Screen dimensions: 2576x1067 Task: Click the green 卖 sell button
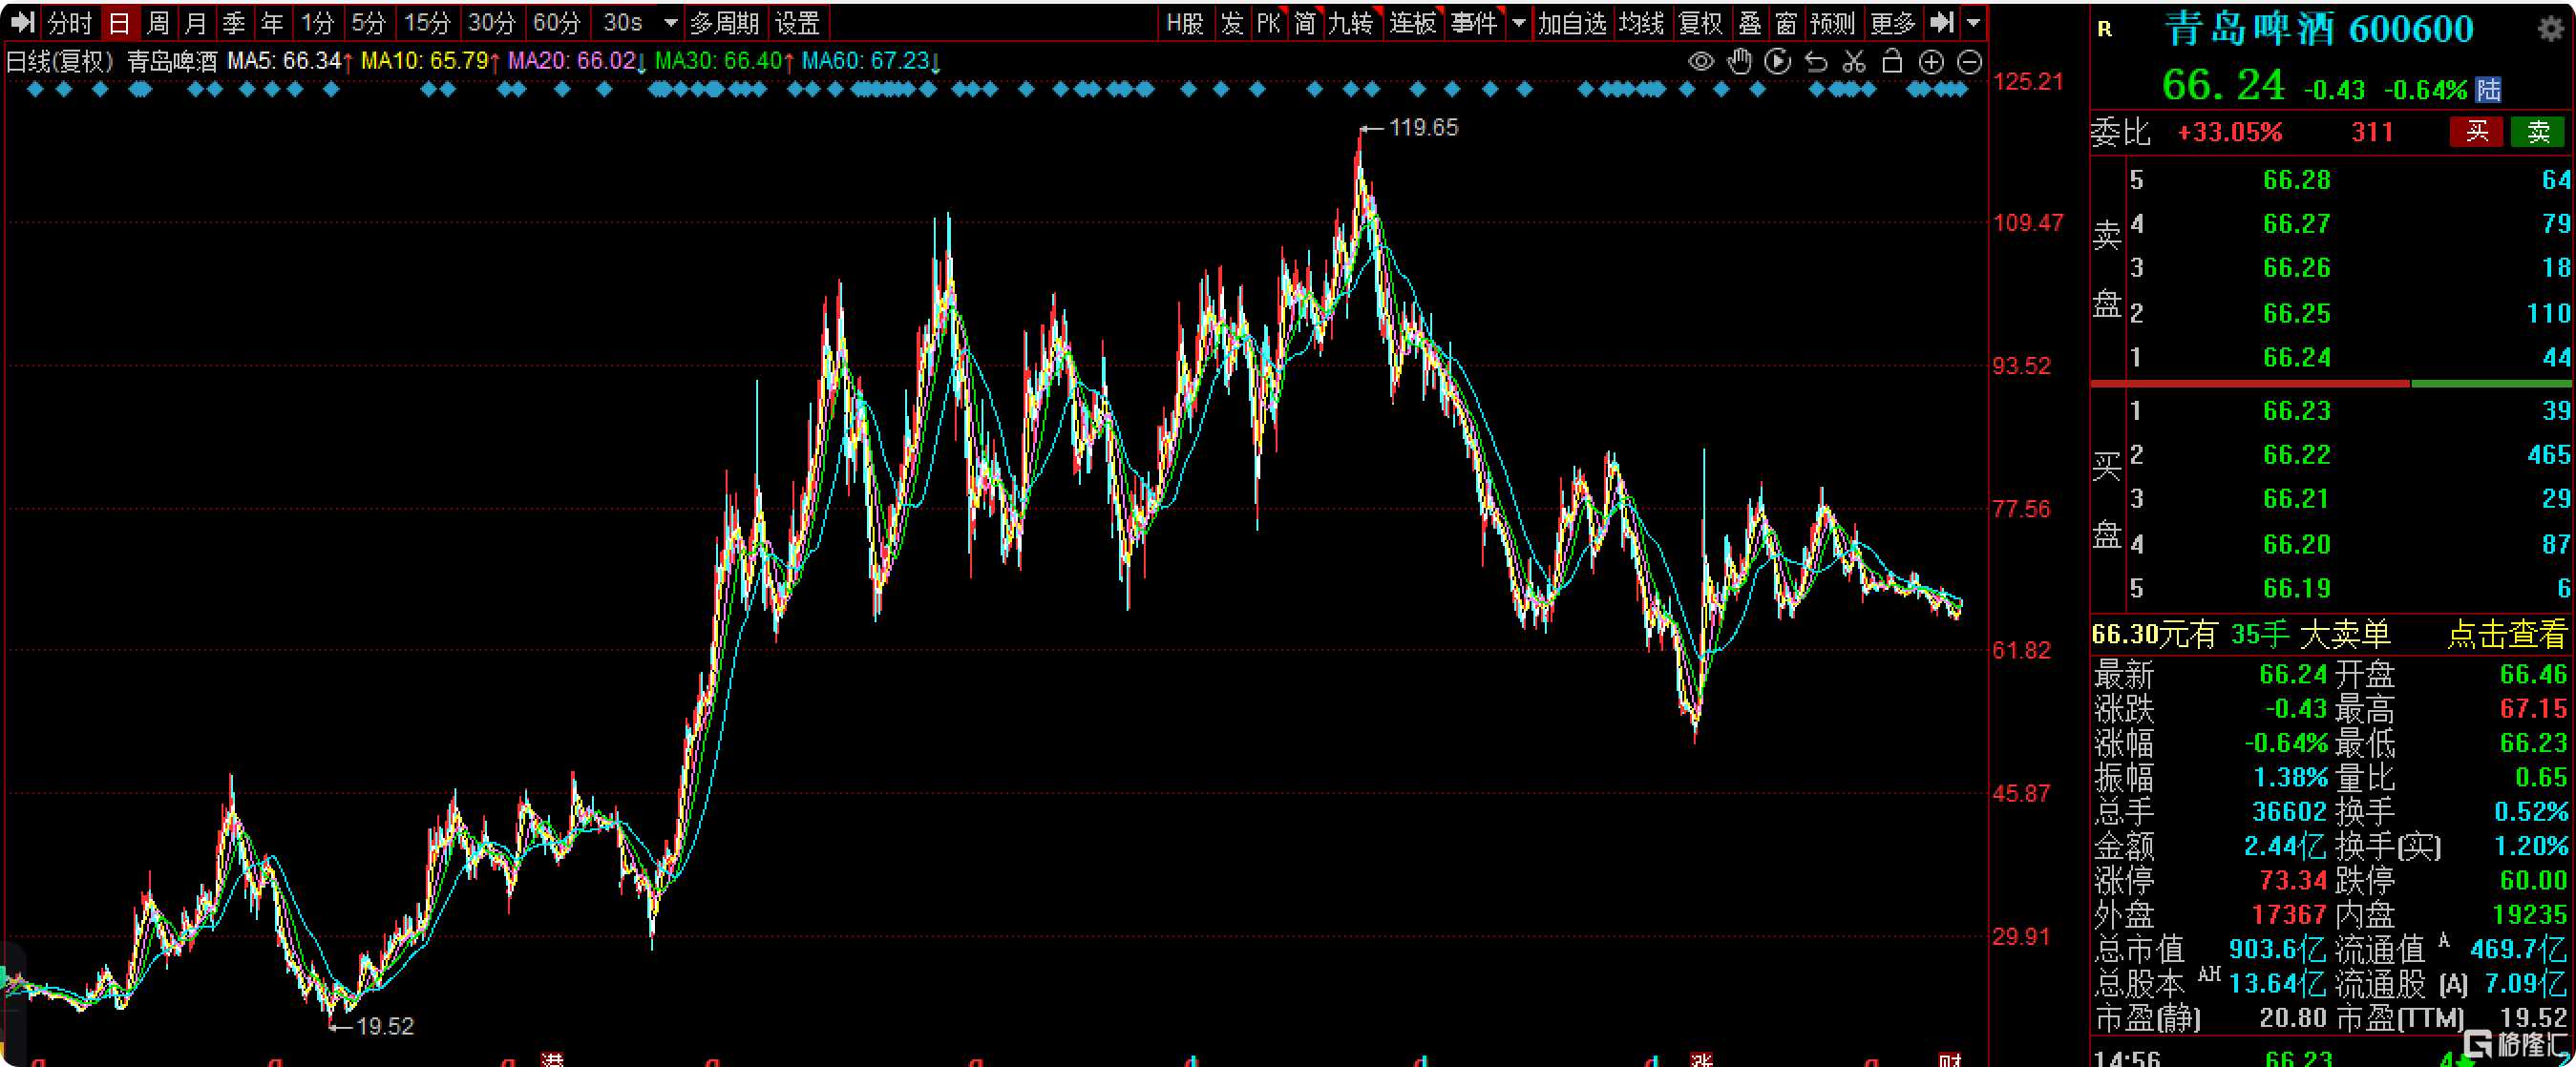click(x=2537, y=132)
